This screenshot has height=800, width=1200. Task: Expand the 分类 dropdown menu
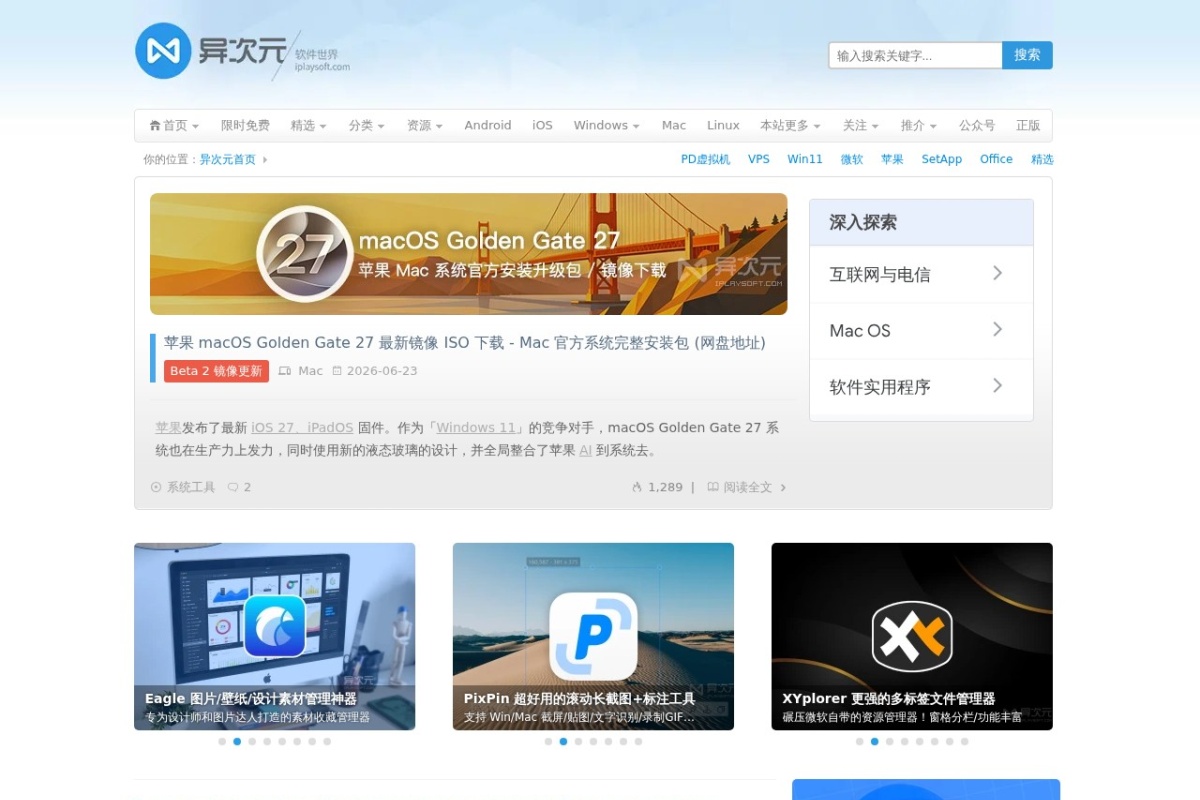366,125
